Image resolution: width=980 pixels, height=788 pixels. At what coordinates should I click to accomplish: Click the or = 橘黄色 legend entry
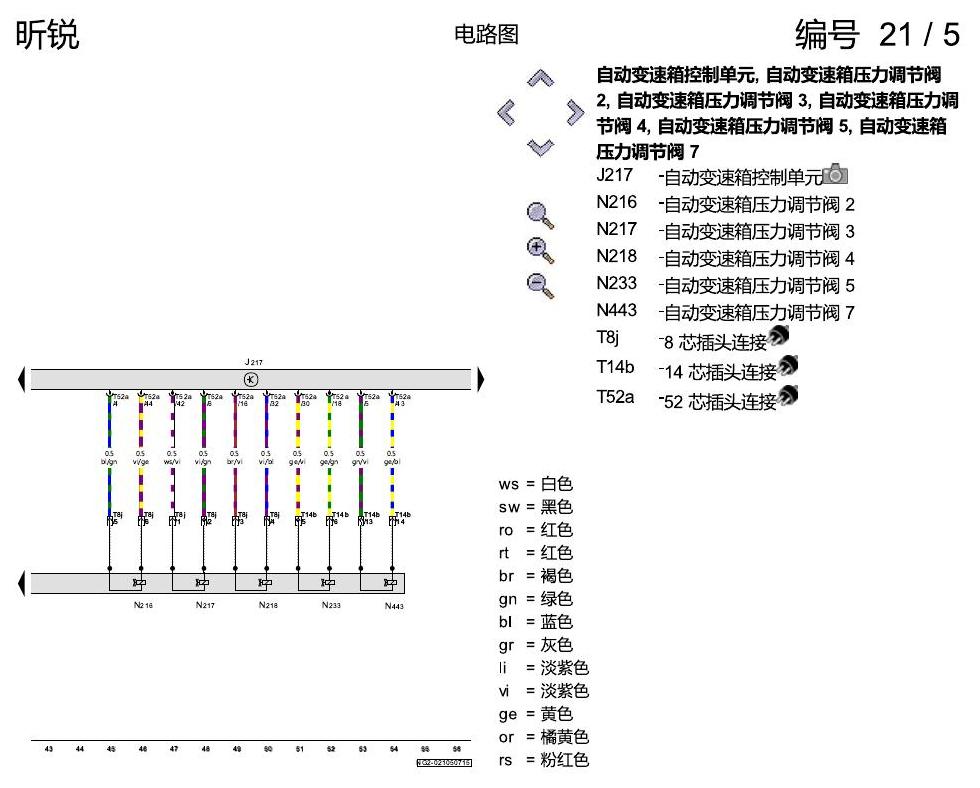(544, 737)
